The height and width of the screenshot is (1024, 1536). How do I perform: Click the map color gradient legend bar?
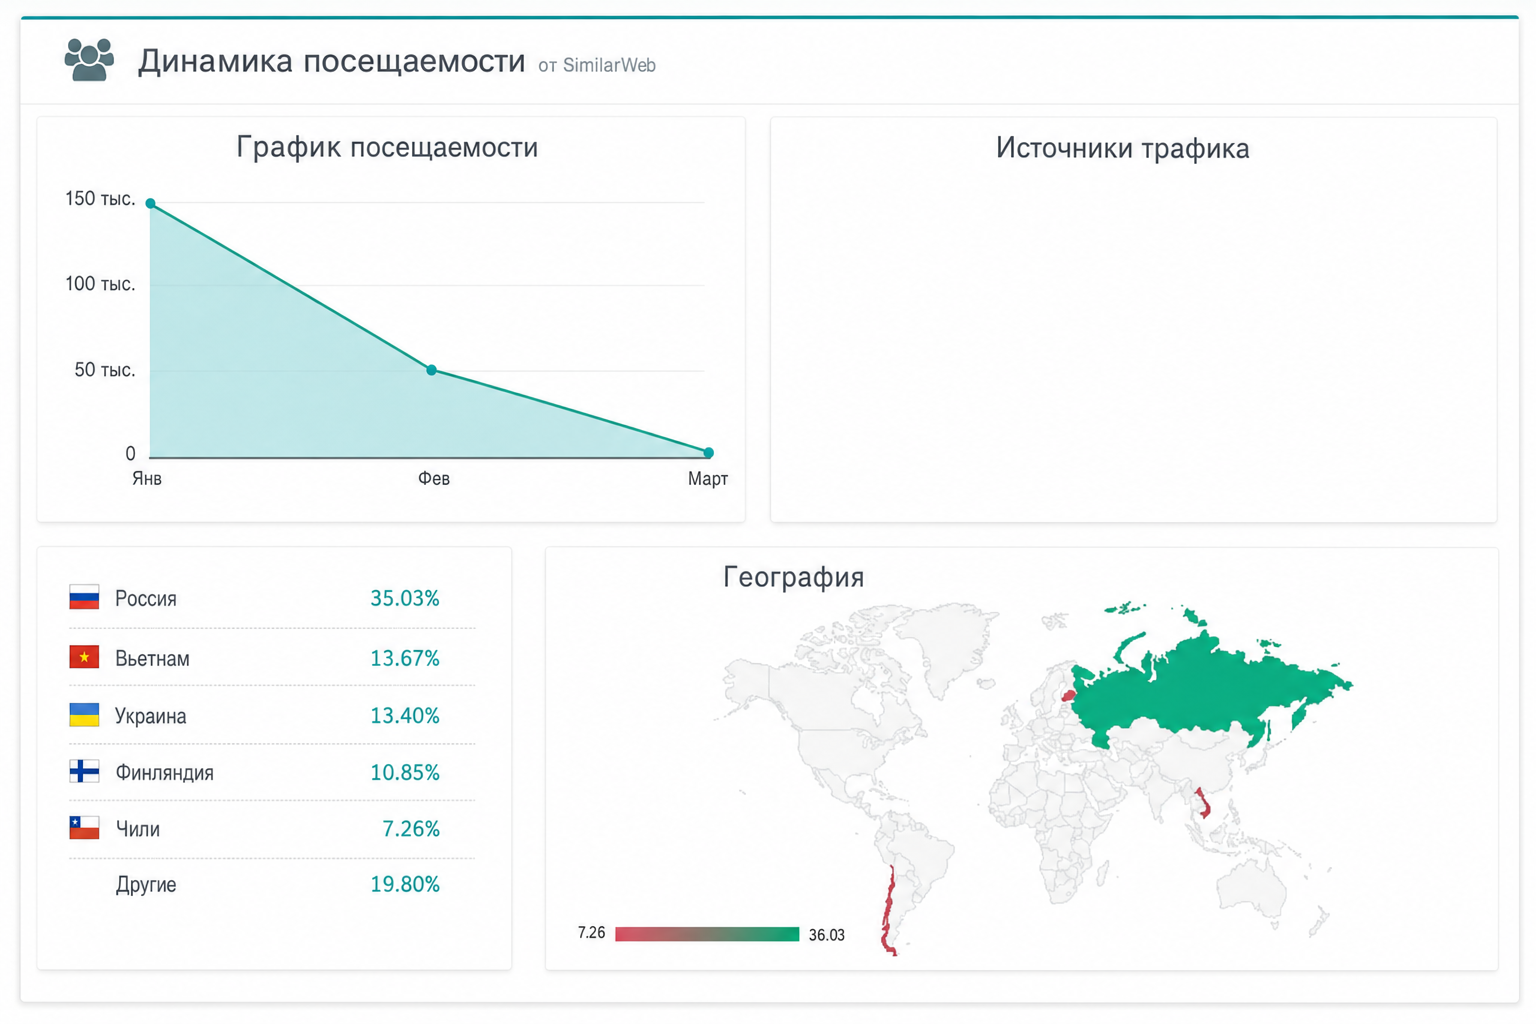[x=707, y=934]
